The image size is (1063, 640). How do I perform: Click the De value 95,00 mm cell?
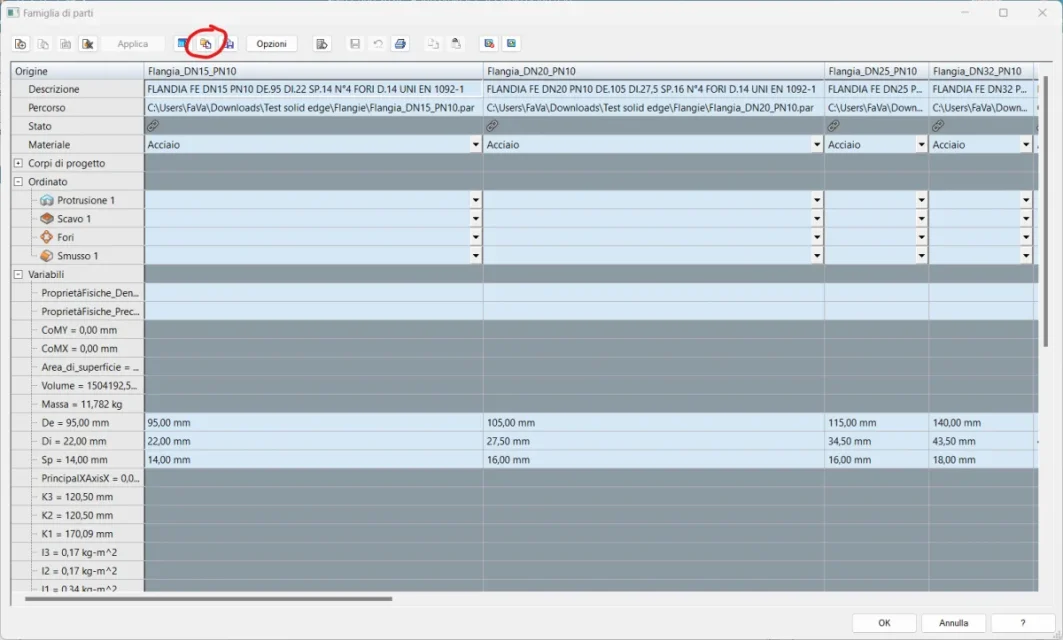tap(313, 423)
